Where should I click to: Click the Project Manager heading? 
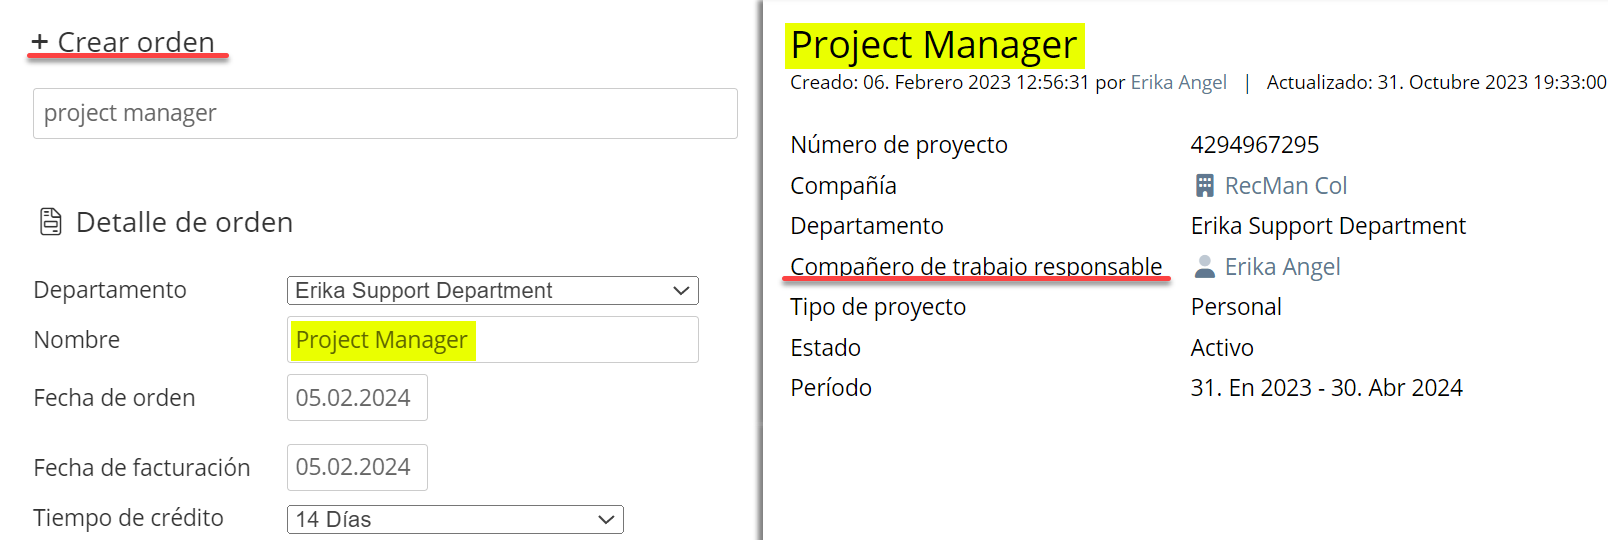tap(933, 45)
